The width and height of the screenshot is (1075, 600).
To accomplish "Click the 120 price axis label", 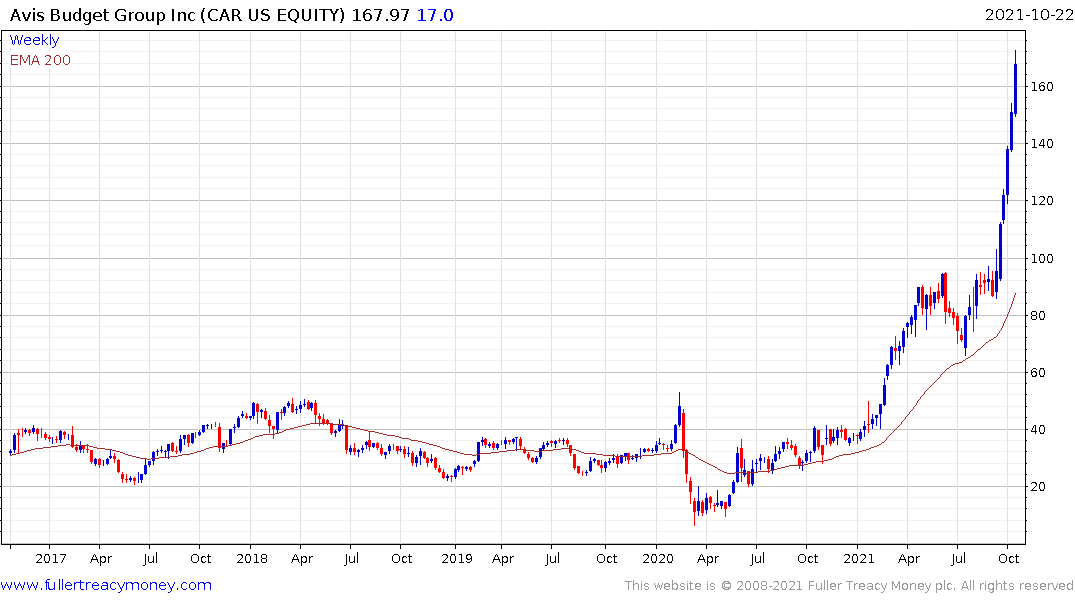I will 1041,201.
